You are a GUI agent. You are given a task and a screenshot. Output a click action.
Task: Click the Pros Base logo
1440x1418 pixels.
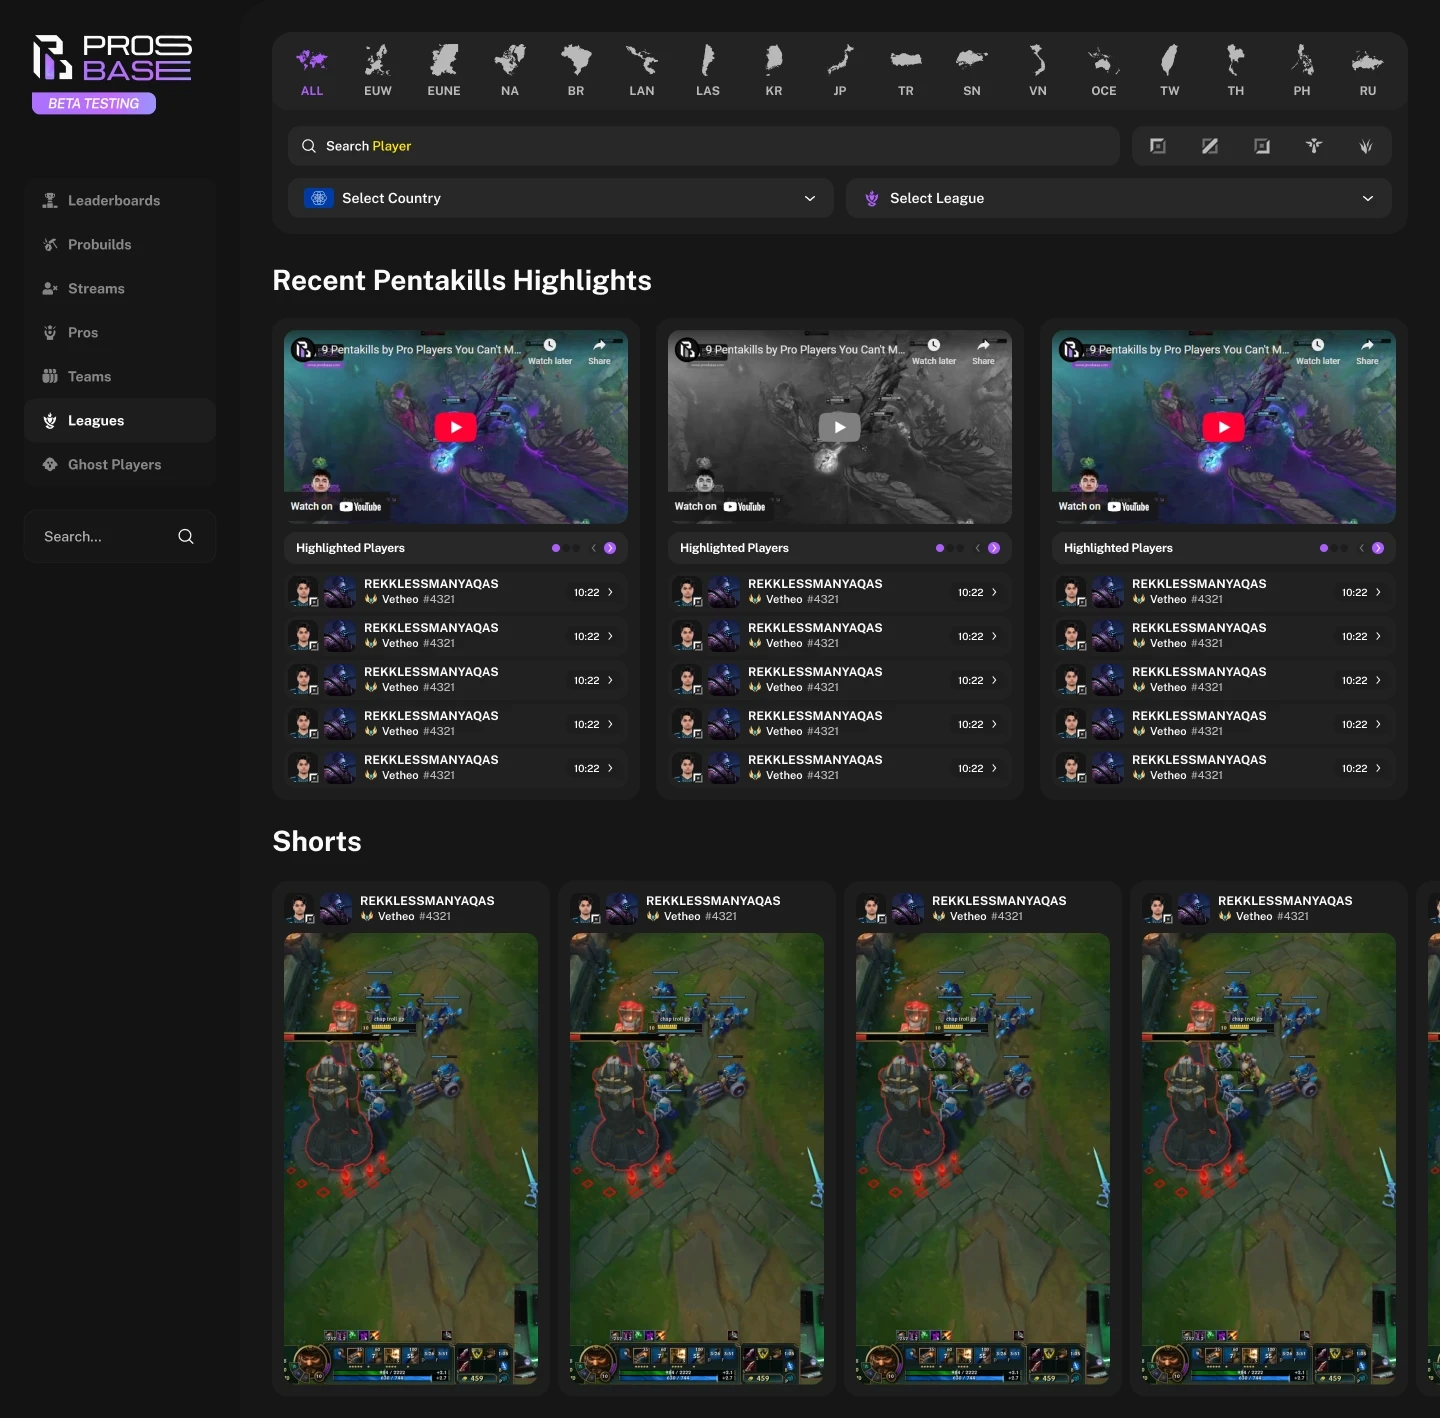112,58
